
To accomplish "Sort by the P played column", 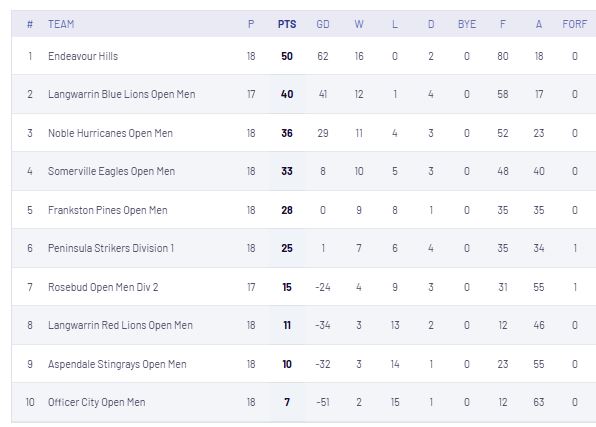I will (251, 24).
